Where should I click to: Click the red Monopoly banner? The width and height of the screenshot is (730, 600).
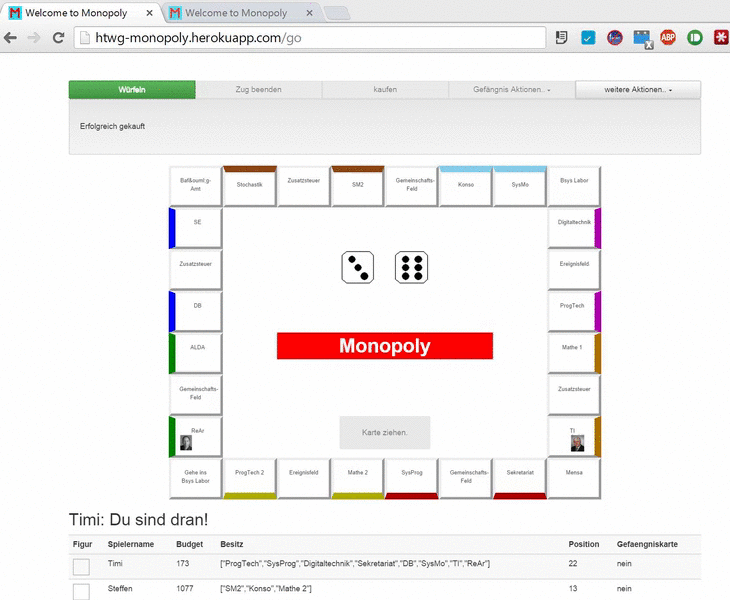385,346
